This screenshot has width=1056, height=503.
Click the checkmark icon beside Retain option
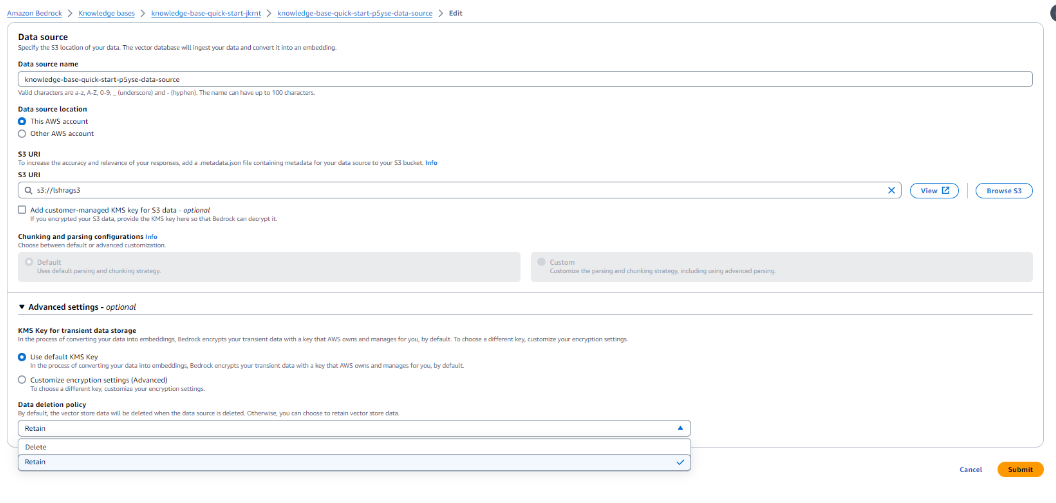680,462
